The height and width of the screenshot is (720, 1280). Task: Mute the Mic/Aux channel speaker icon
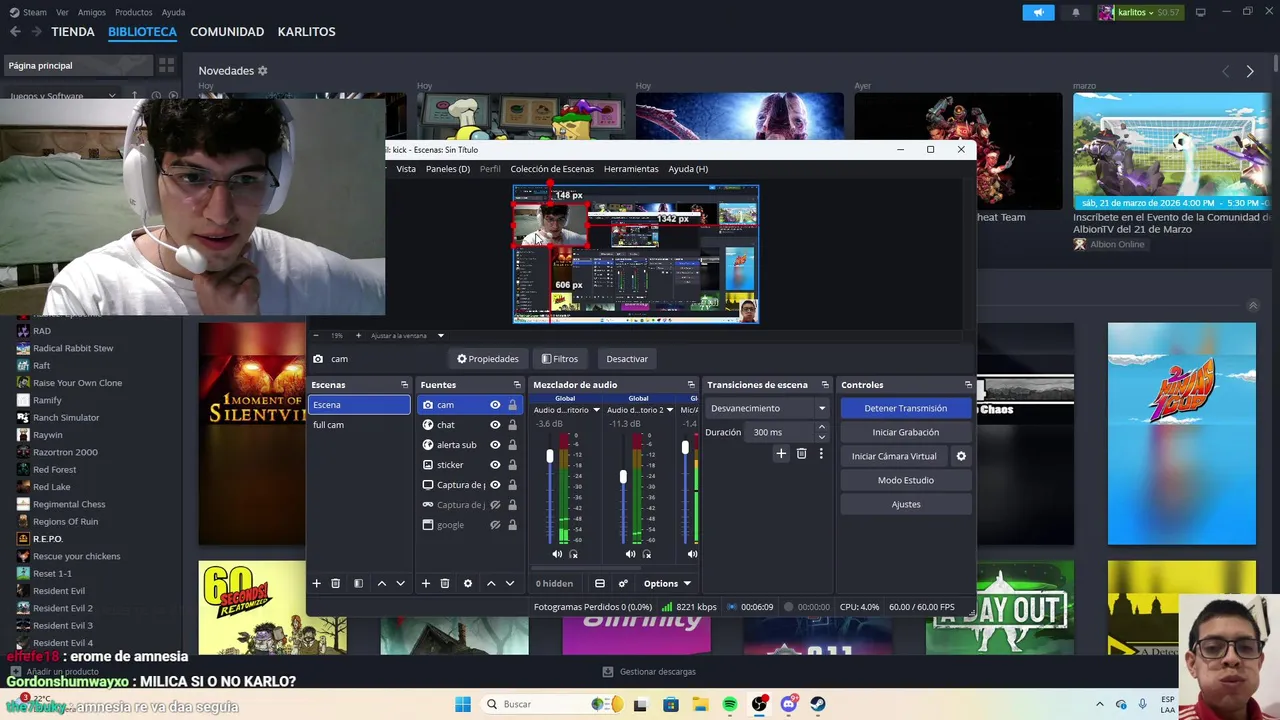pos(692,554)
